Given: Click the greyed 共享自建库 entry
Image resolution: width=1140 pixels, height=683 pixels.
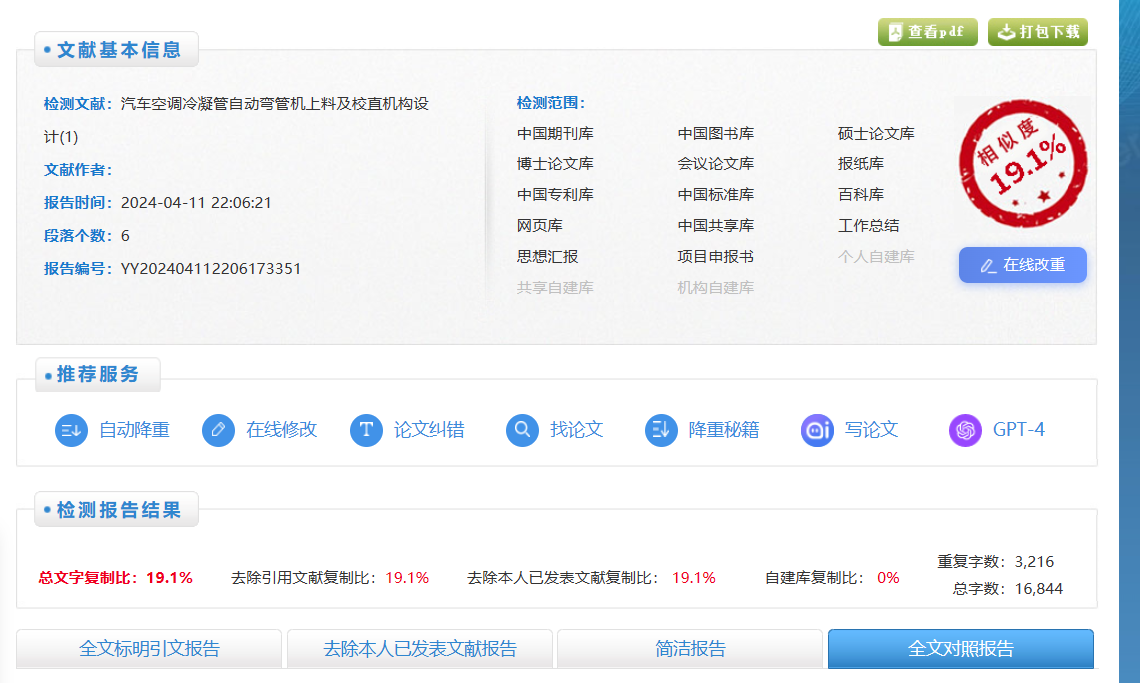Looking at the screenshot, I should (555, 288).
